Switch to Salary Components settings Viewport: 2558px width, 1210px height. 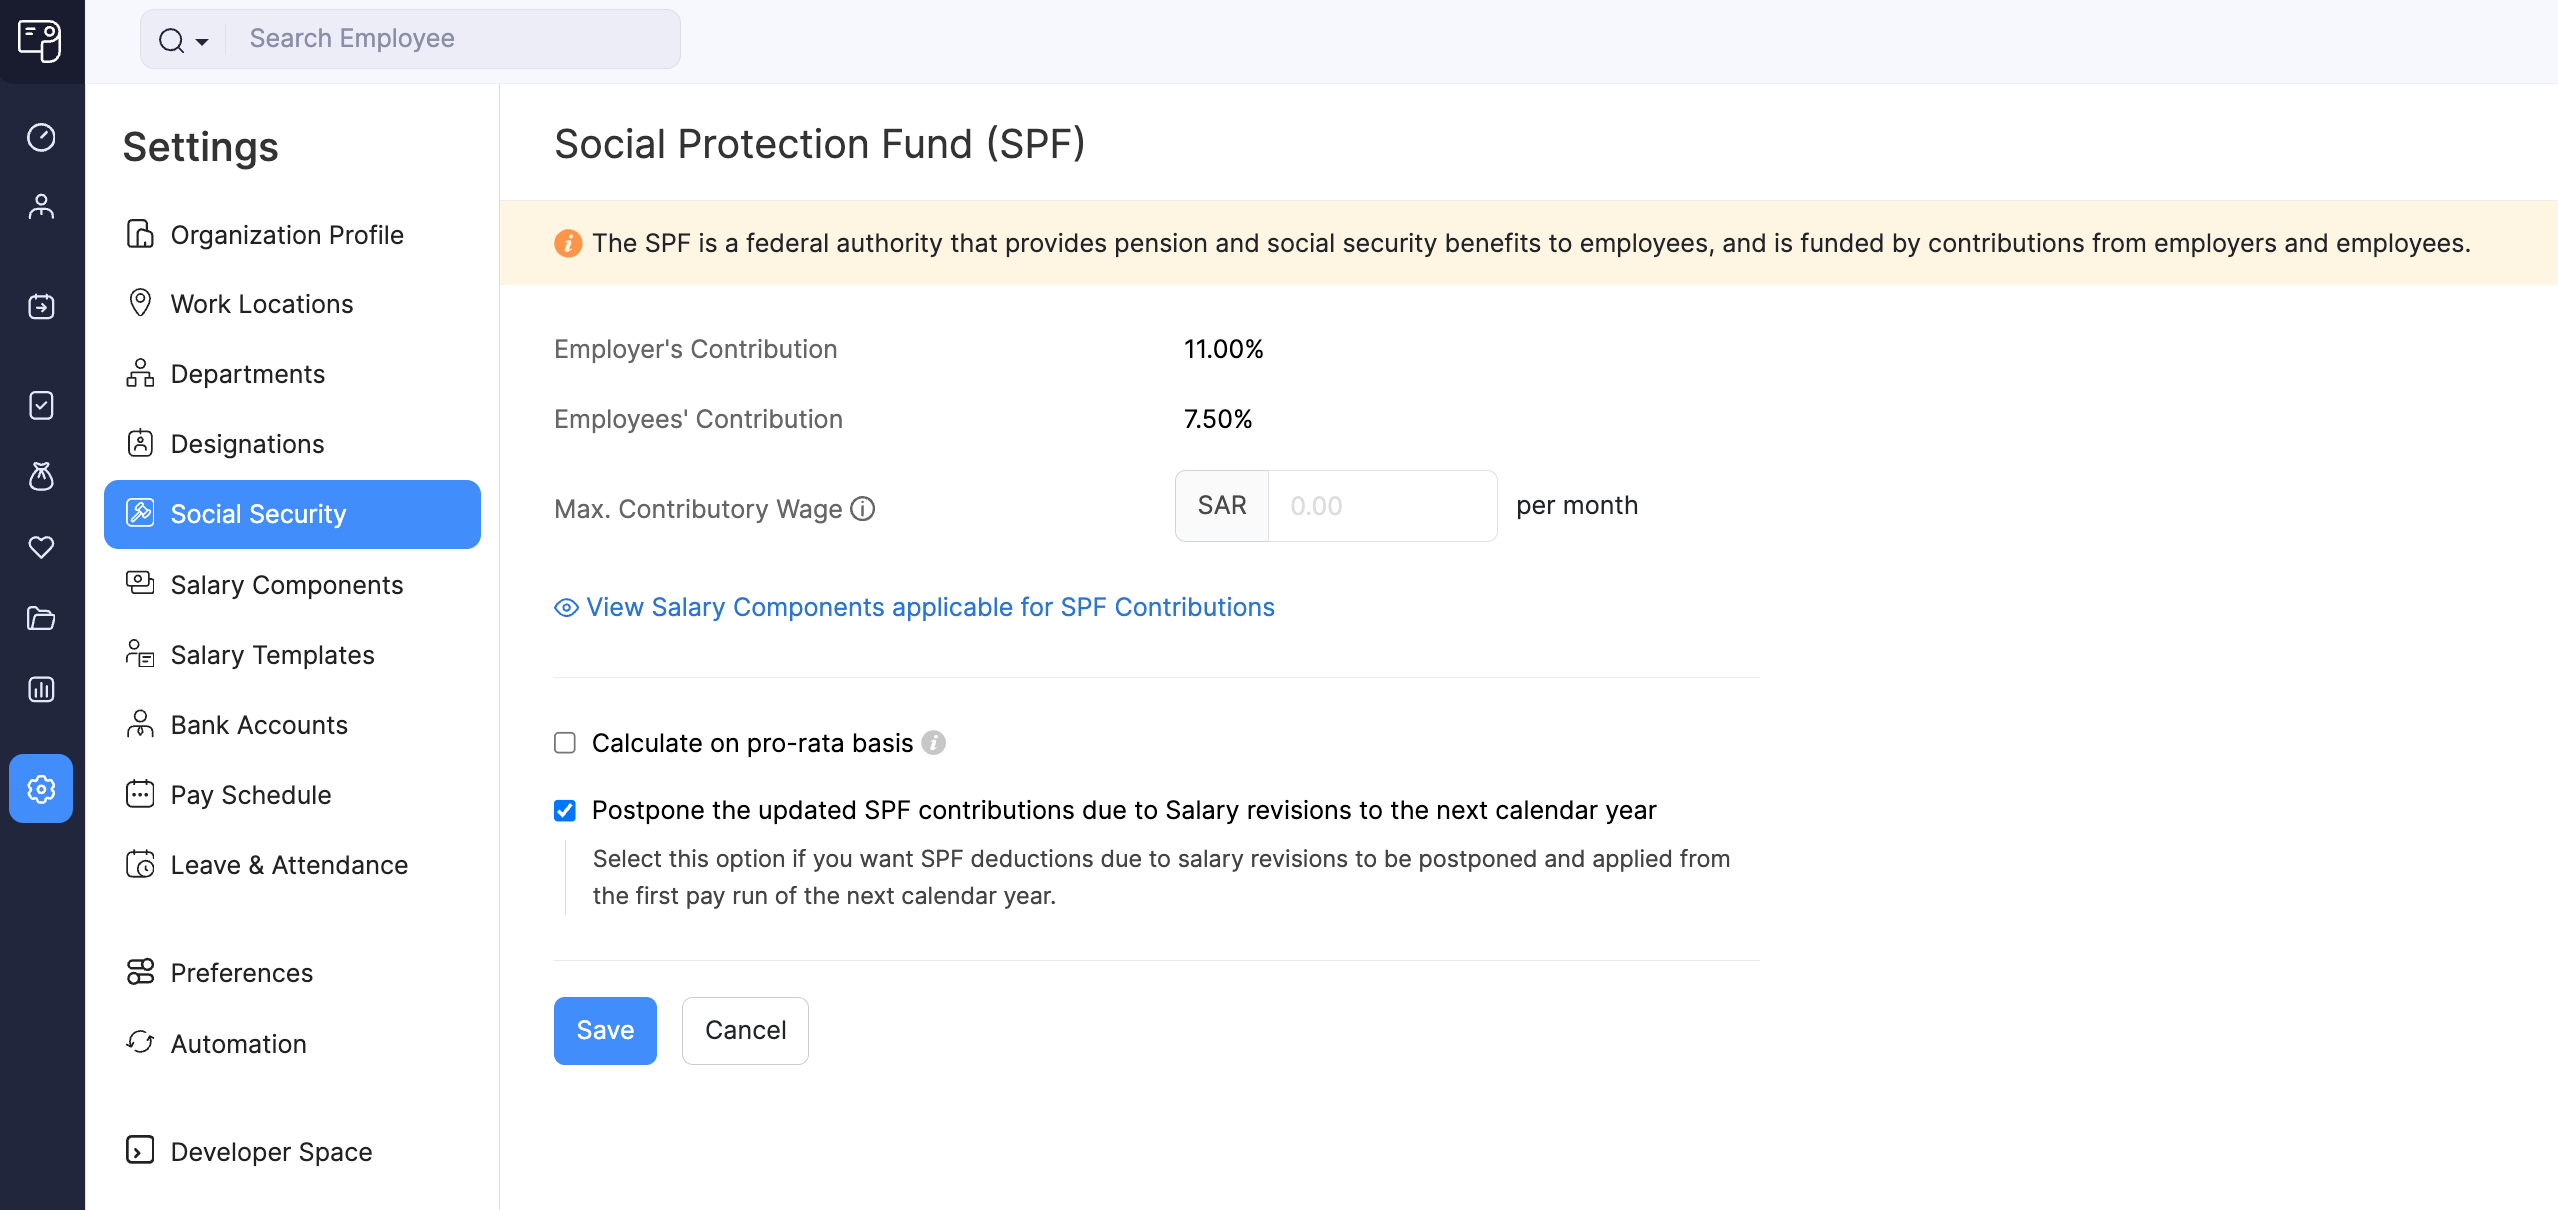[x=287, y=584]
